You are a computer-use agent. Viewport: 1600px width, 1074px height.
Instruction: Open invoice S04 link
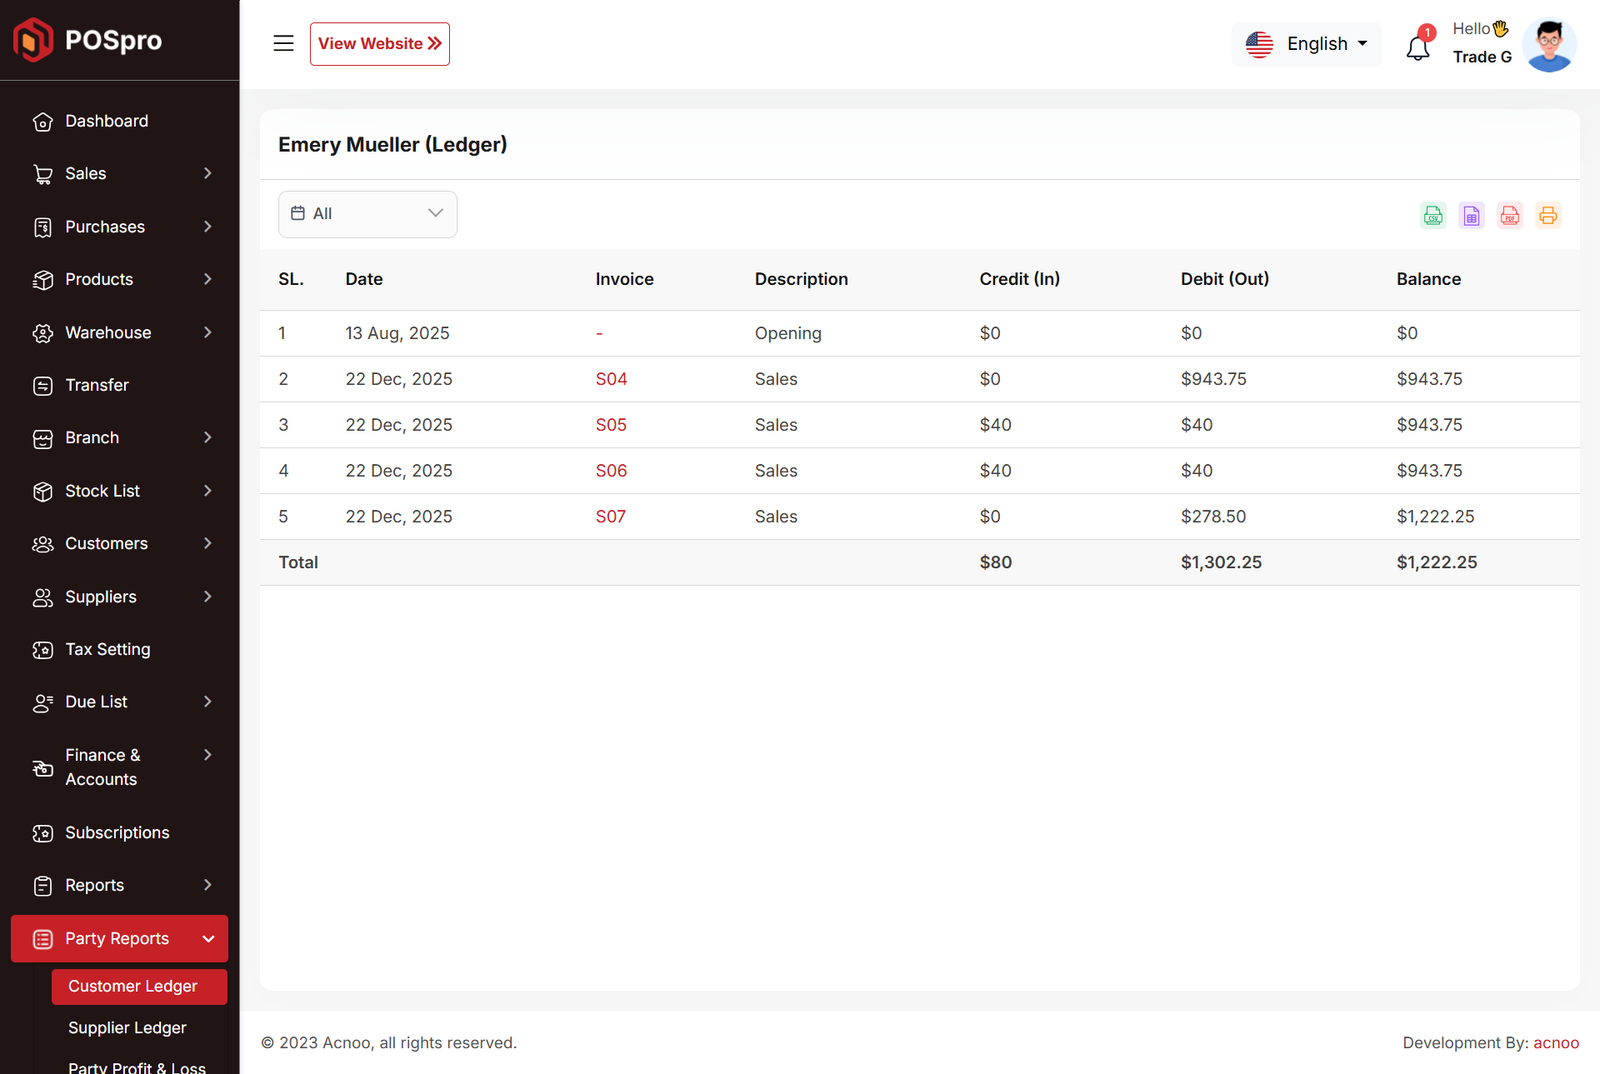611,379
